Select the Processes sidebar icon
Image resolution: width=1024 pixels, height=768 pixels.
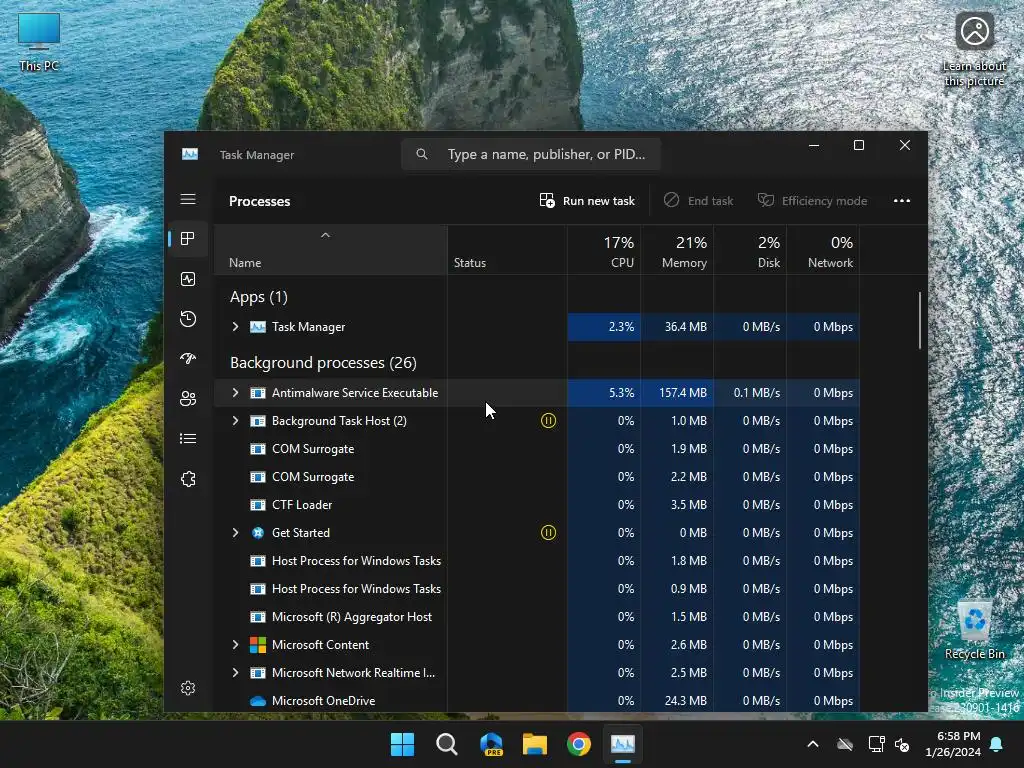[x=188, y=239]
